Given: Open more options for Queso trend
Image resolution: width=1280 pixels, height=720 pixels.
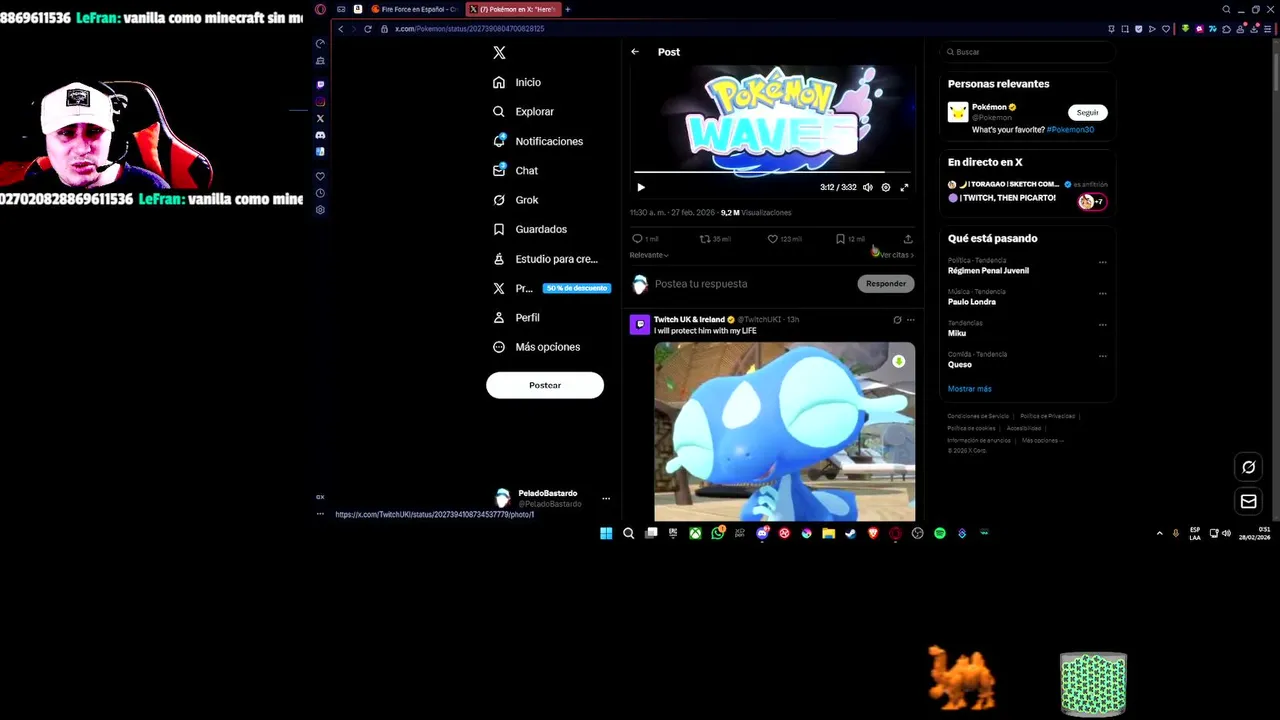Looking at the screenshot, I should [1103, 356].
